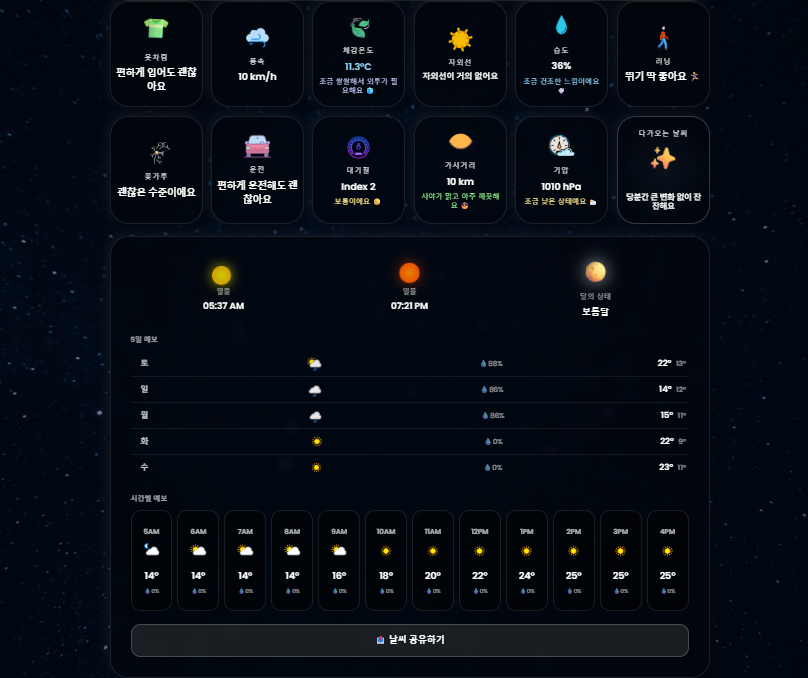
Task: Click the sun icon in the 수 forecast row
Action: click(316, 468)
